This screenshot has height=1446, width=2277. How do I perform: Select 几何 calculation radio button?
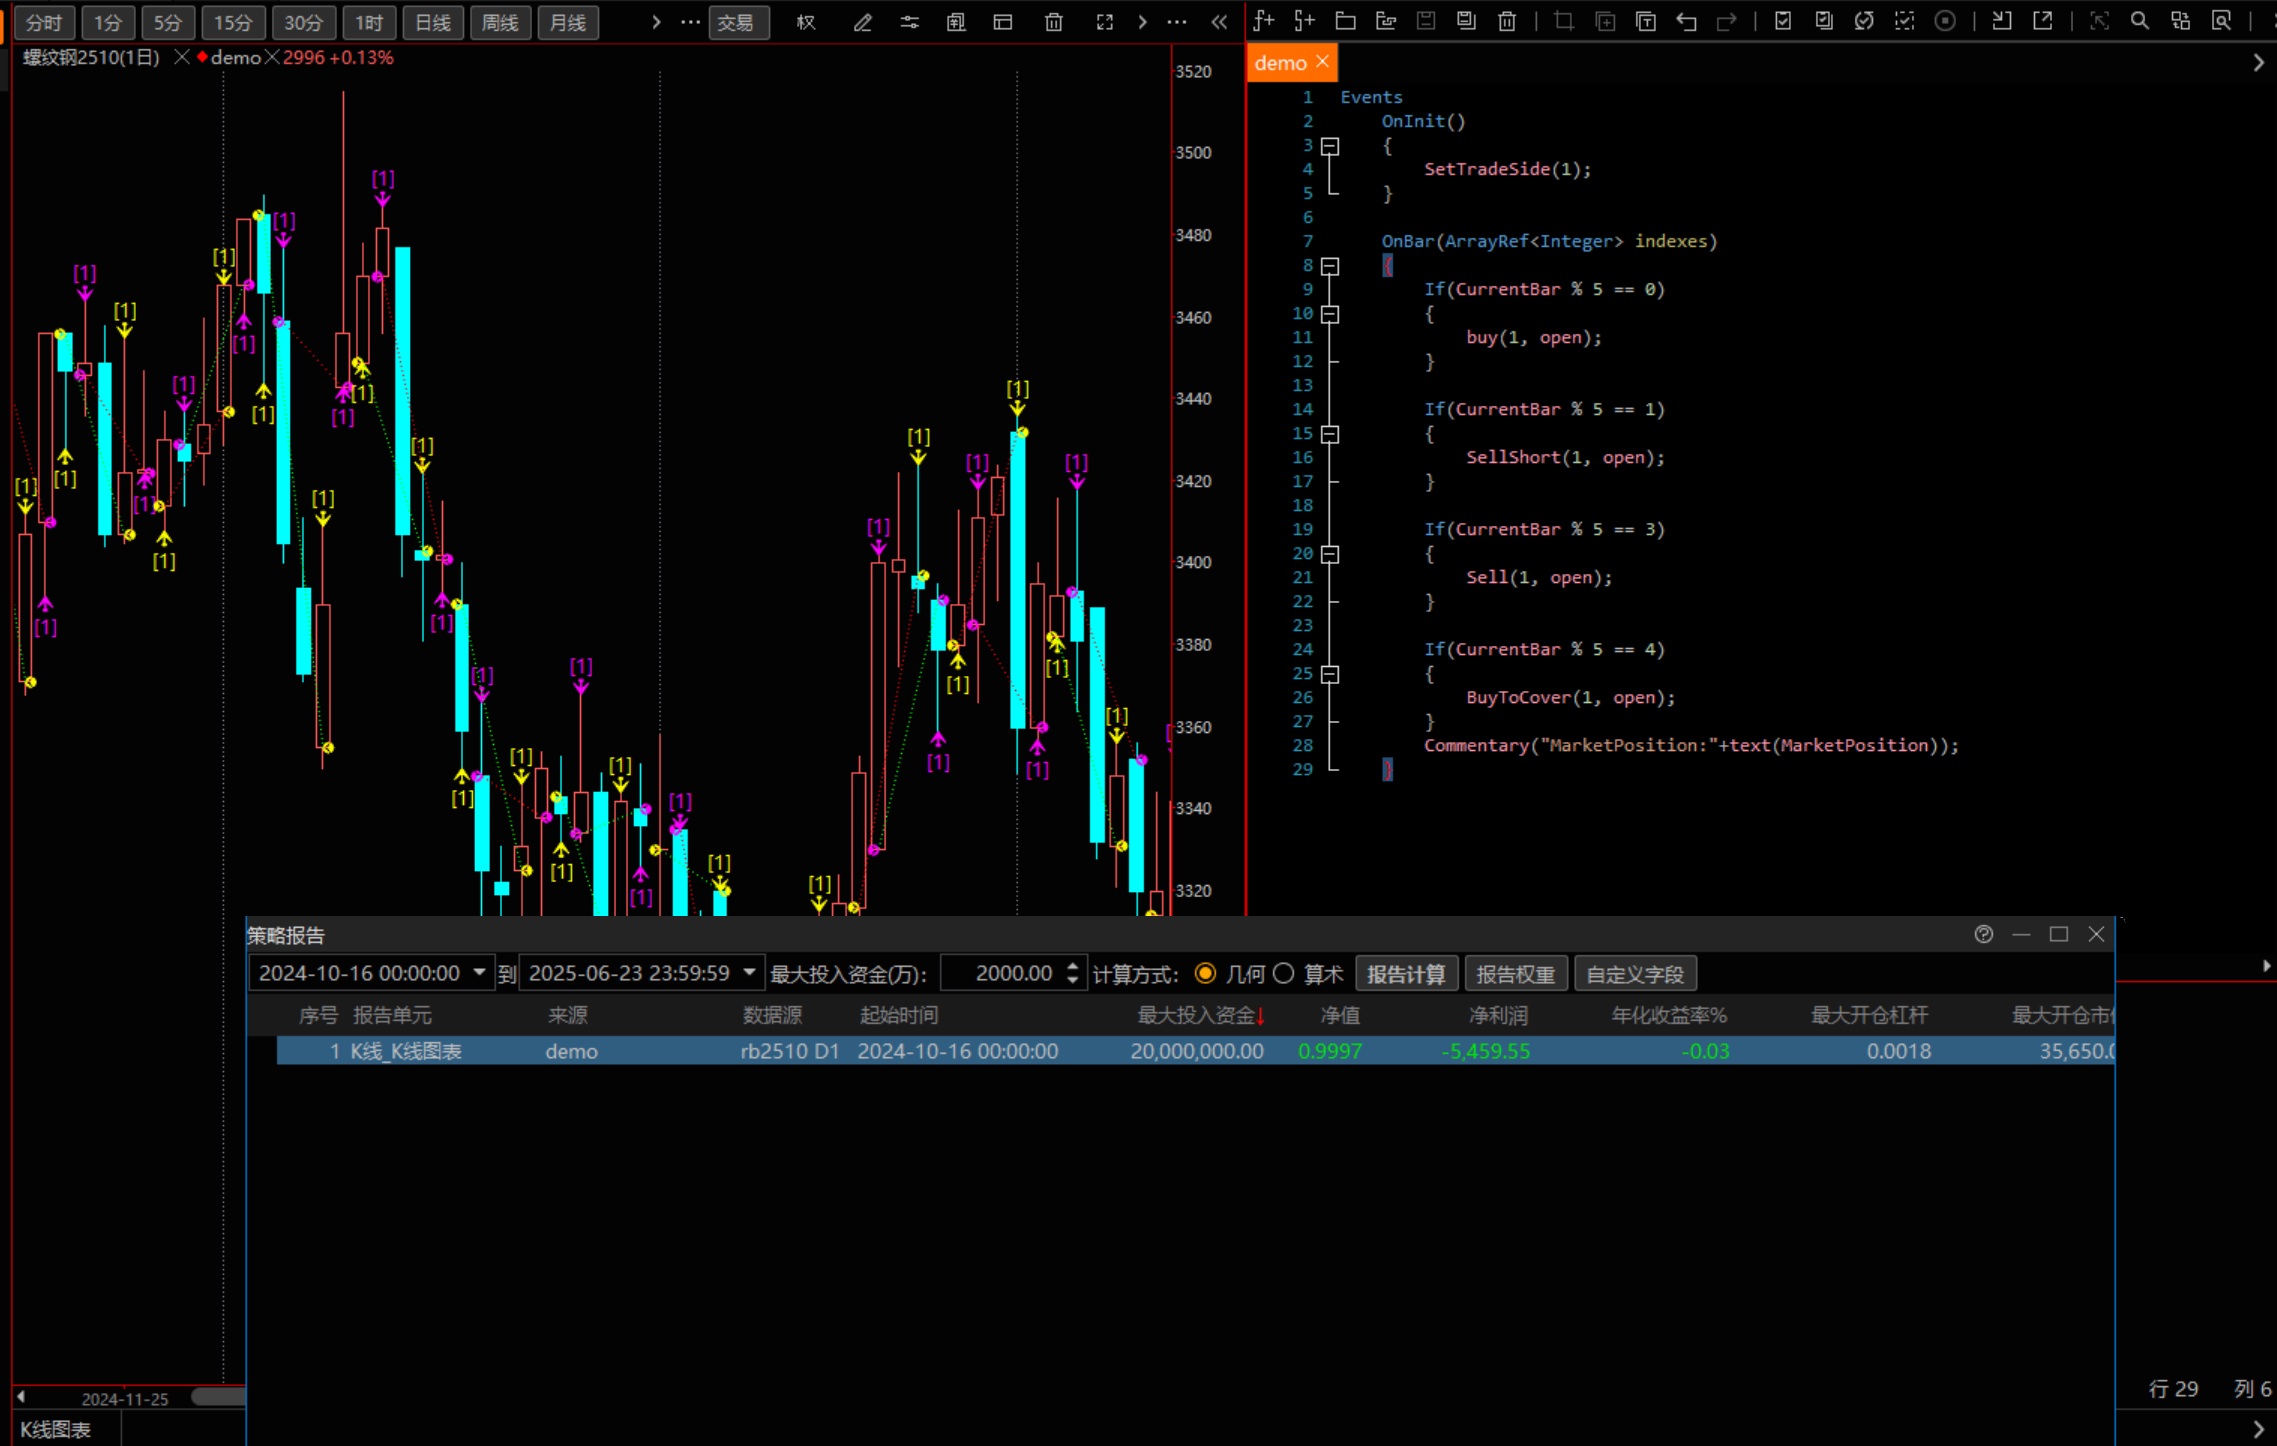(x=1206, y=973)
